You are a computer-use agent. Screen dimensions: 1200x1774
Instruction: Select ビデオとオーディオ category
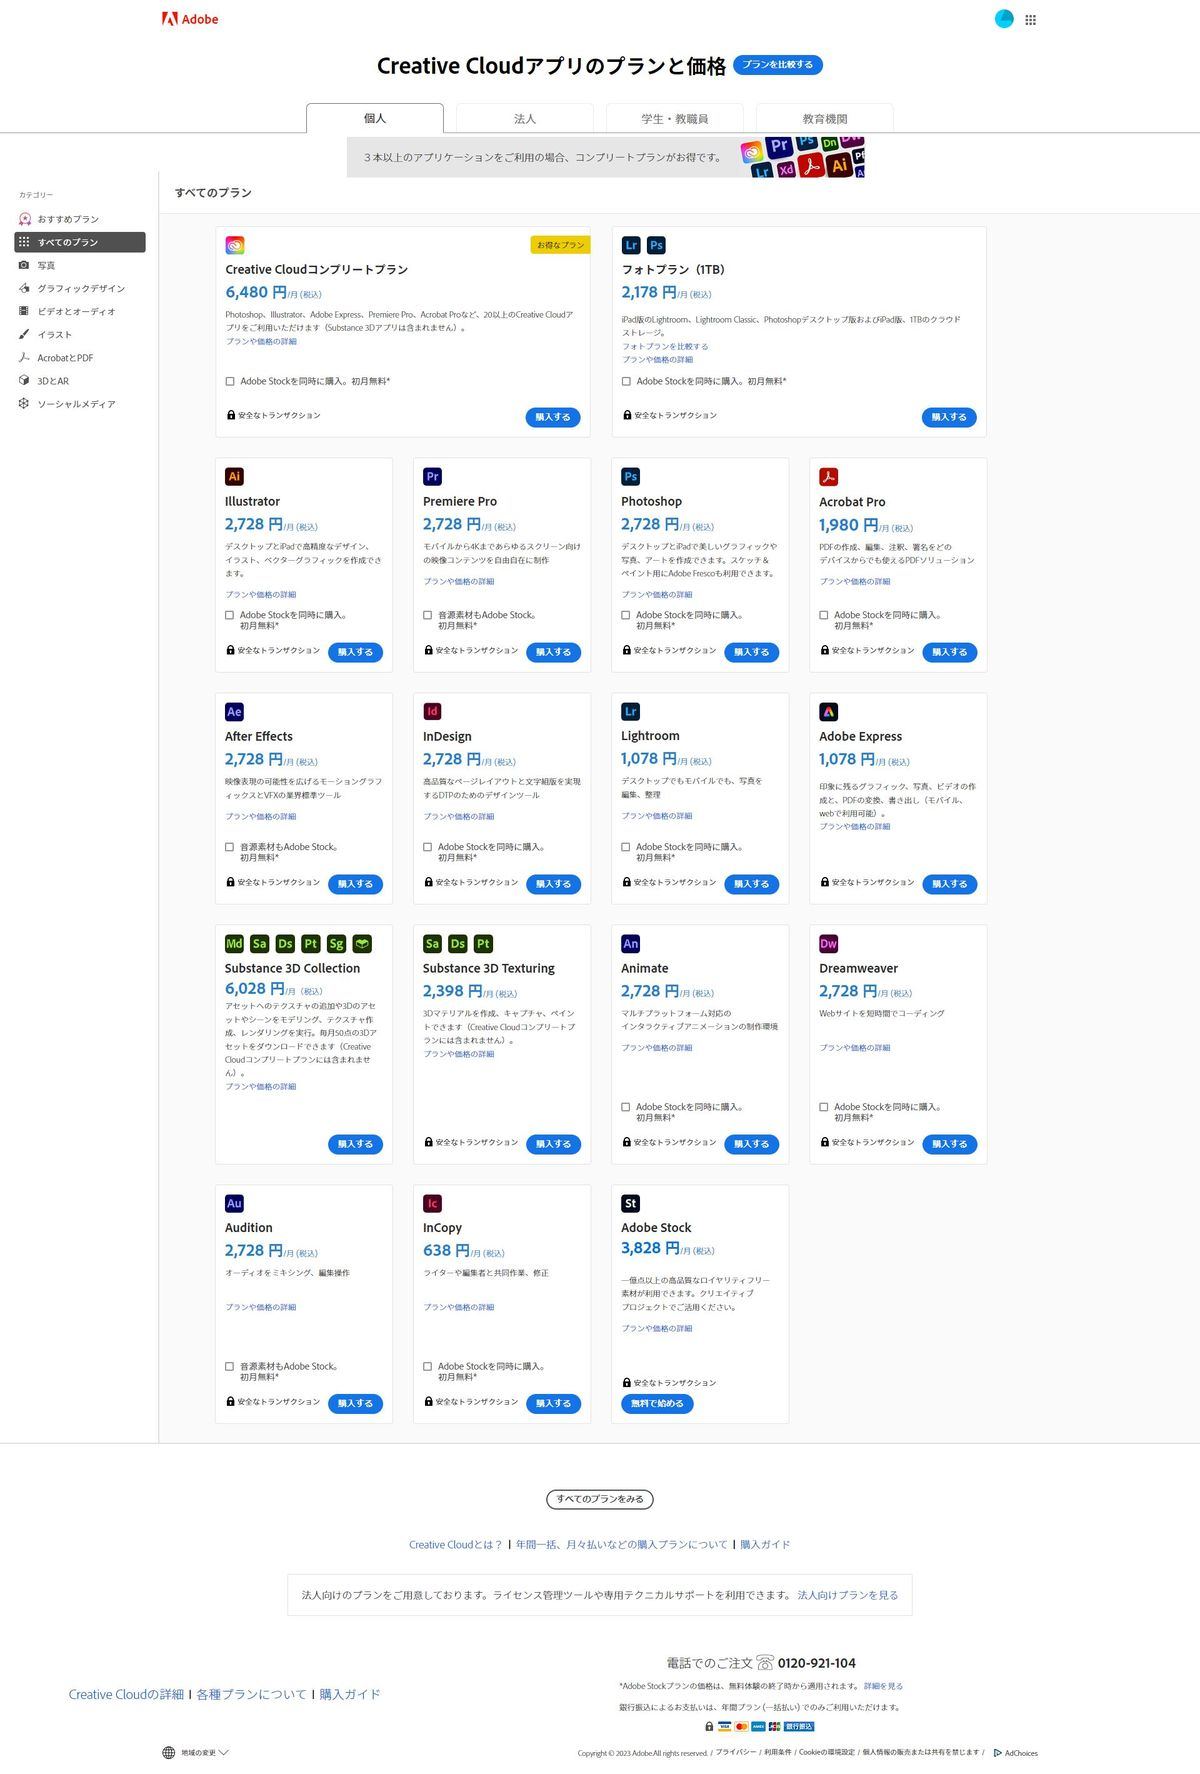pyautogui.click(x=80, y=311)
